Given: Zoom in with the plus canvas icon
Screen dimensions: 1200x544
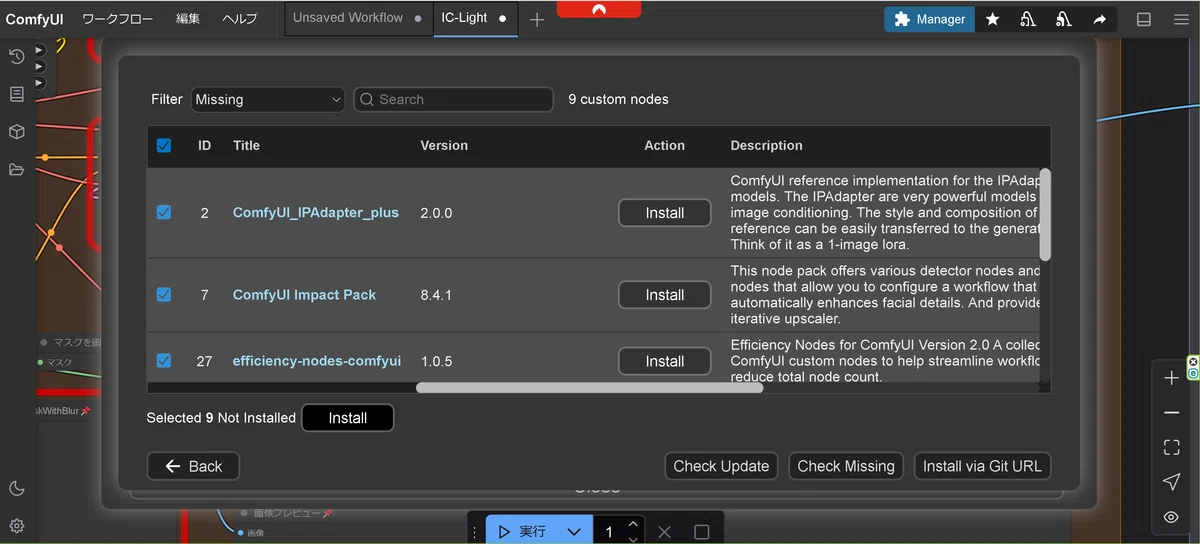Looking at the screenshot, I should [1171, 378].
